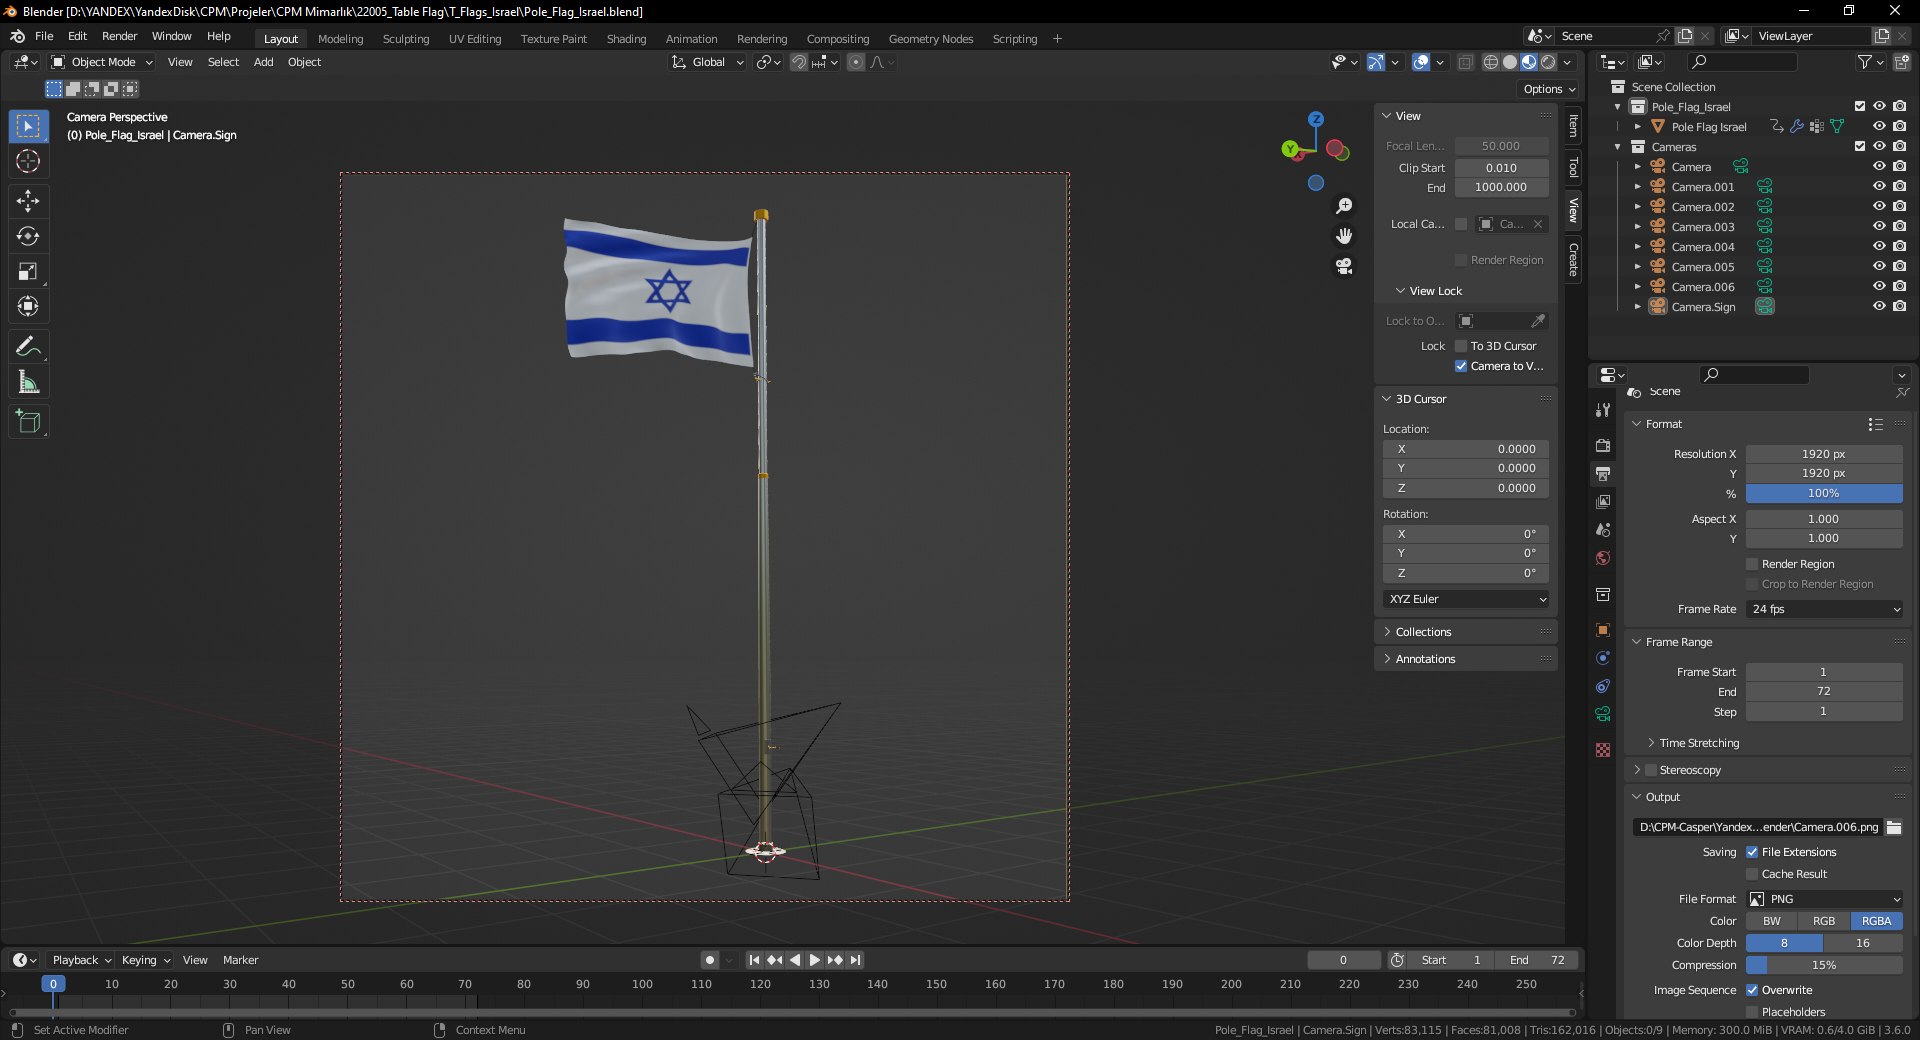Adjust the resolution percentage 100% slider
The width and height of the screenshot is (1920, 1040).
1824,493
